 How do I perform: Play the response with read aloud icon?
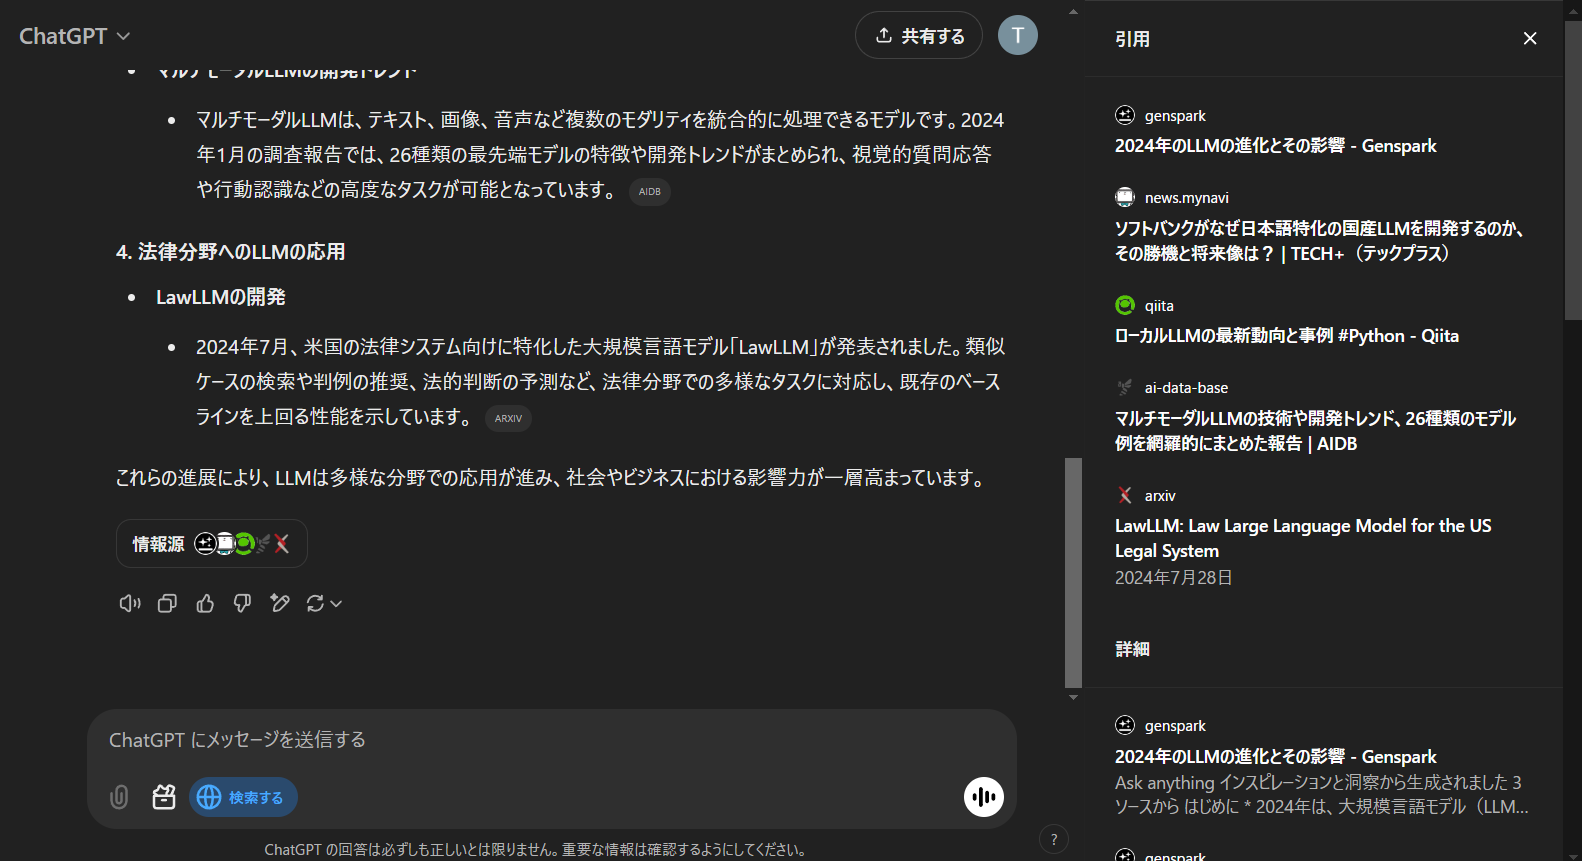click(130, 603)
